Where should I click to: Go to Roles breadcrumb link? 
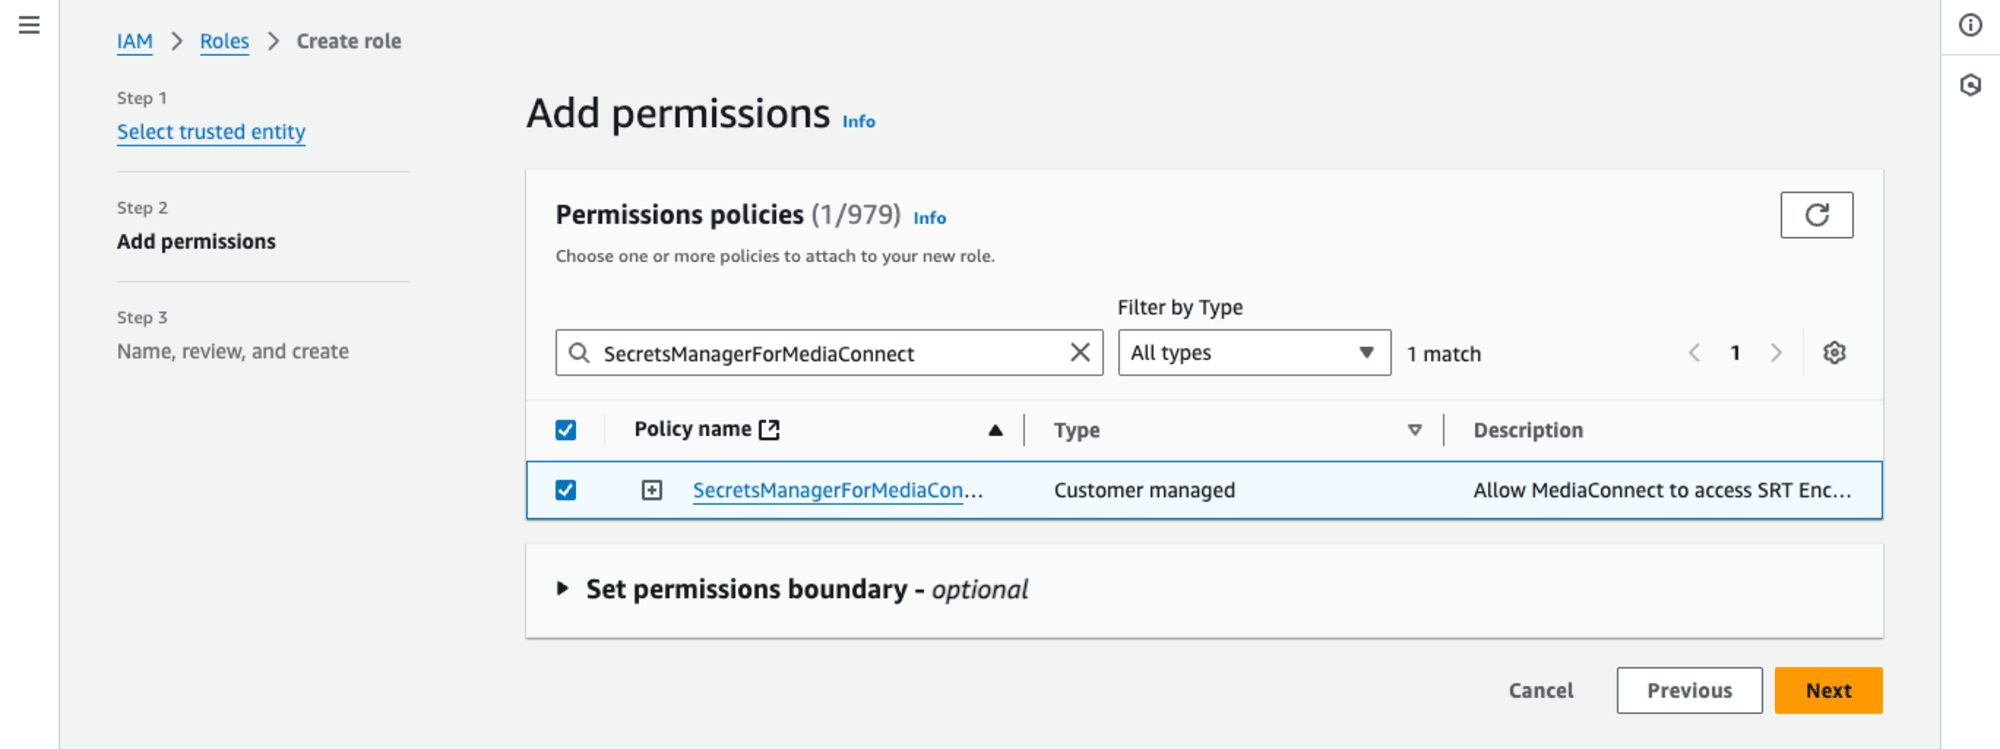pos(224,41)
